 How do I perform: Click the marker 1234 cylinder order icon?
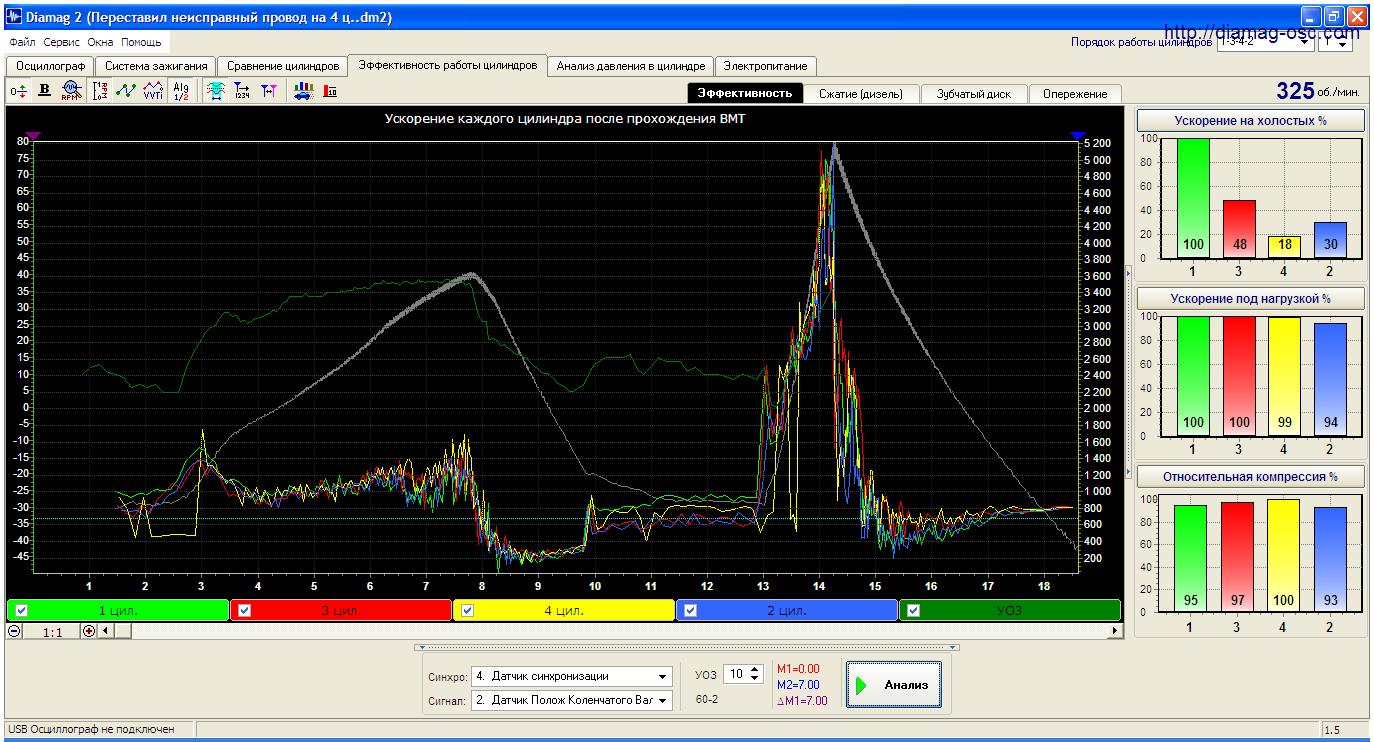(242, 91)
